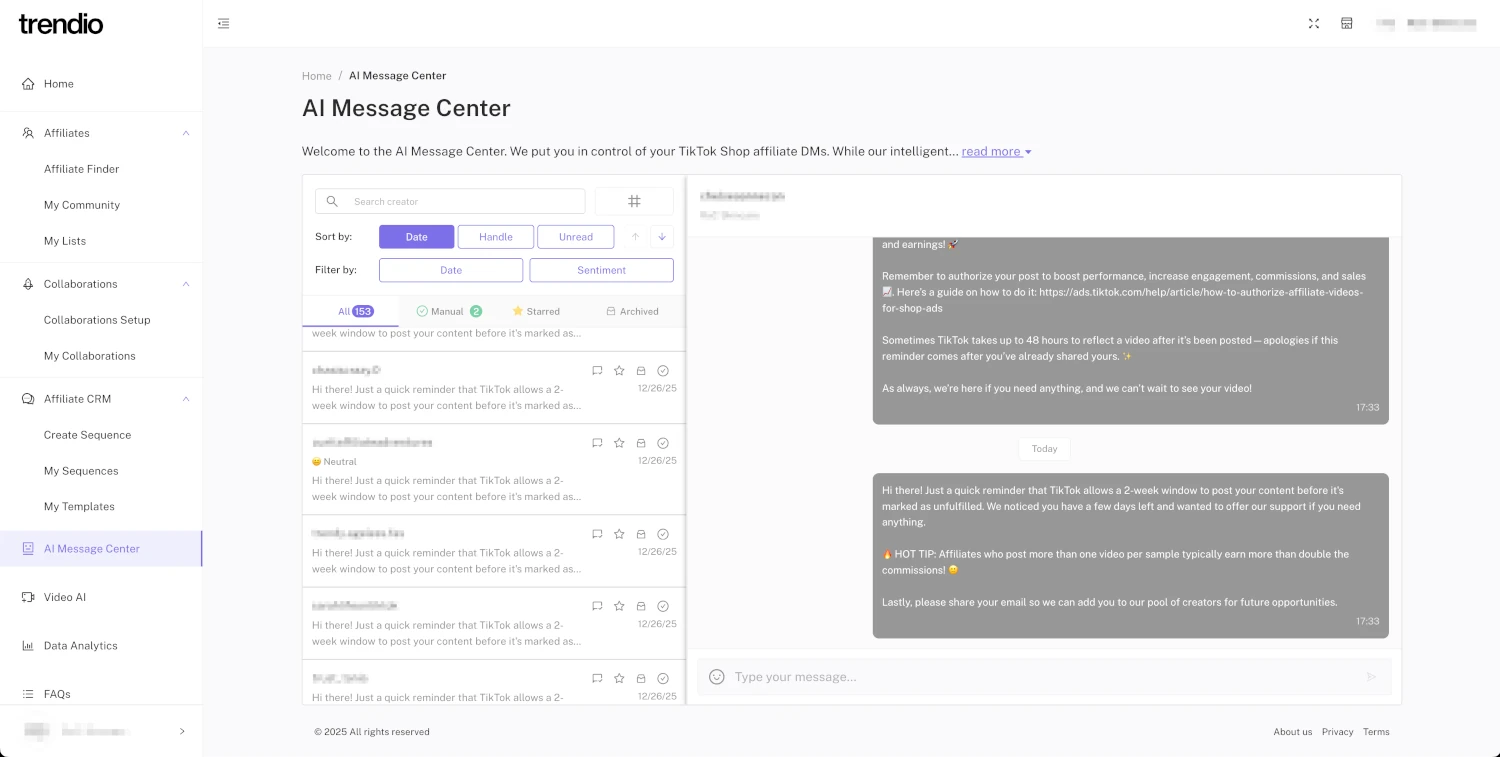Click the fullscreen icon in top bar
Screen dimensions: 1500x757
click(x=1314, y=24)
